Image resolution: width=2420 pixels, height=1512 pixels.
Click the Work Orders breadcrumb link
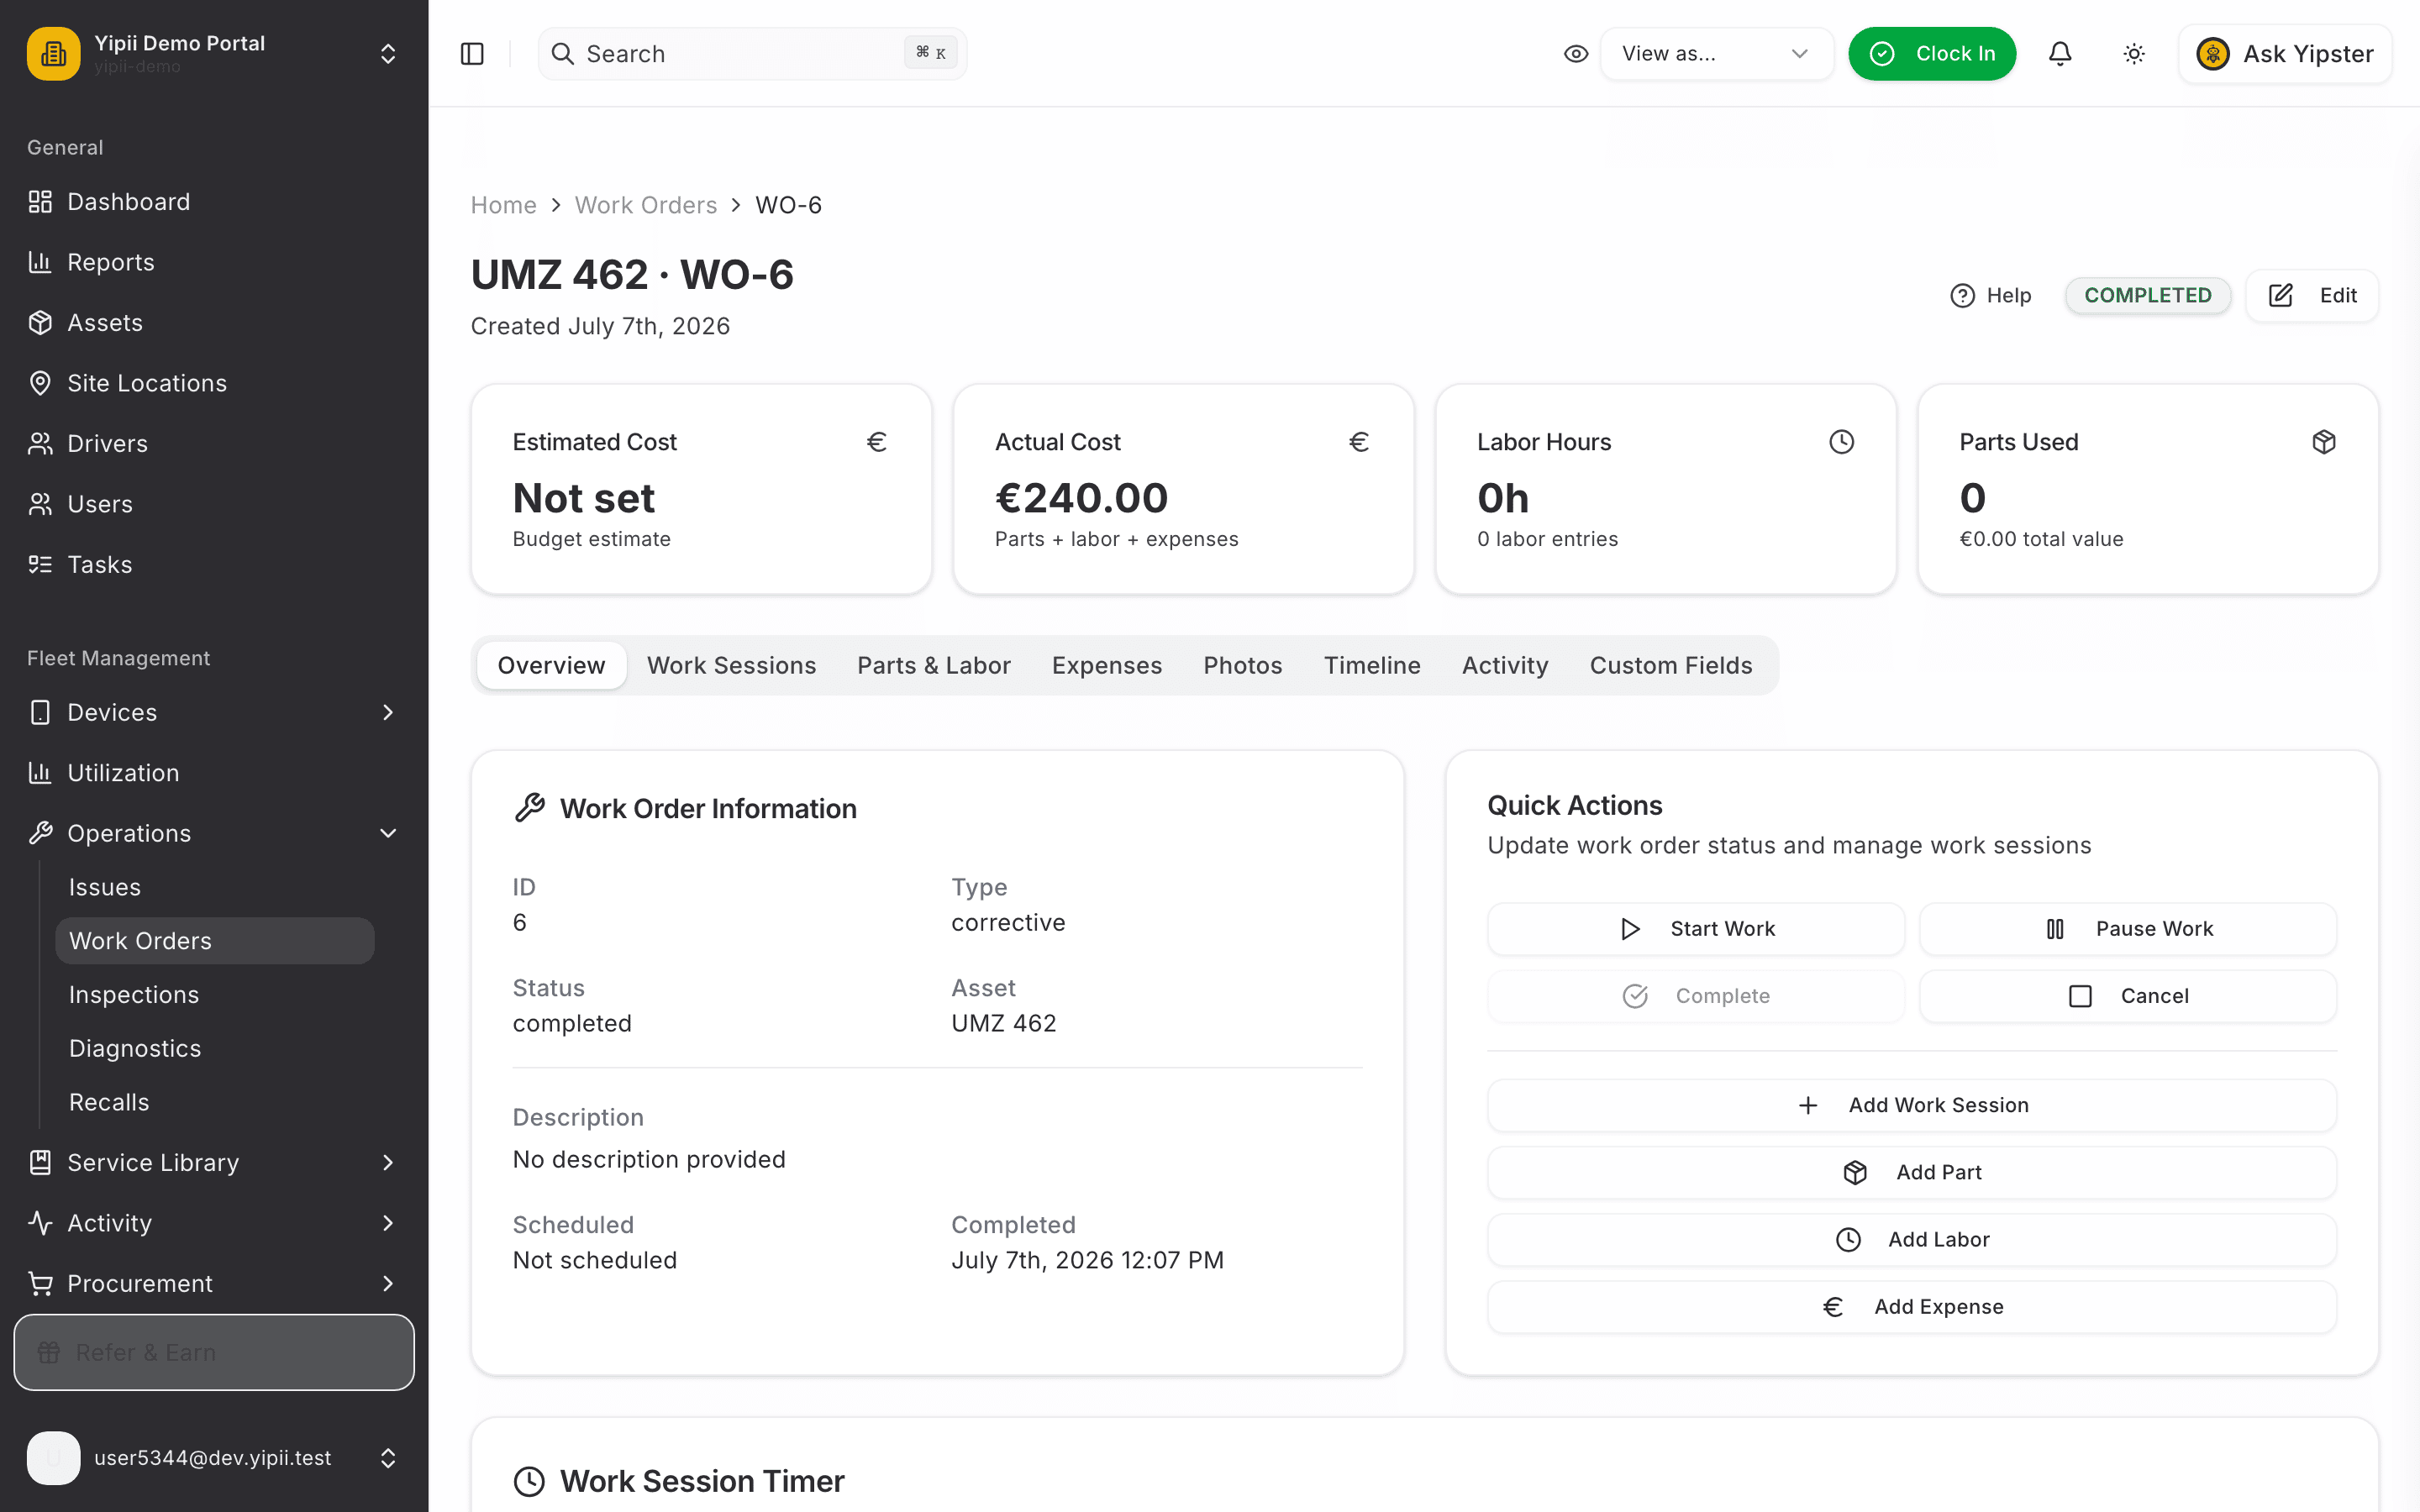tap(646, 205)
